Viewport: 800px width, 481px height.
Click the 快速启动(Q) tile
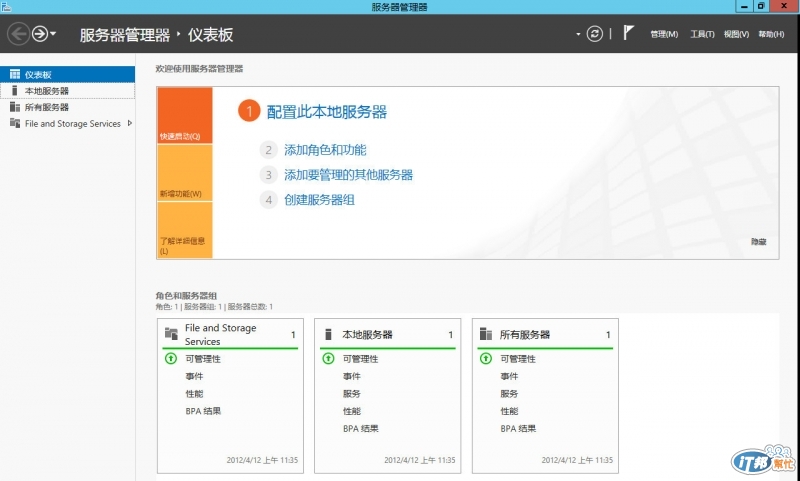click(x=184, y=115)
